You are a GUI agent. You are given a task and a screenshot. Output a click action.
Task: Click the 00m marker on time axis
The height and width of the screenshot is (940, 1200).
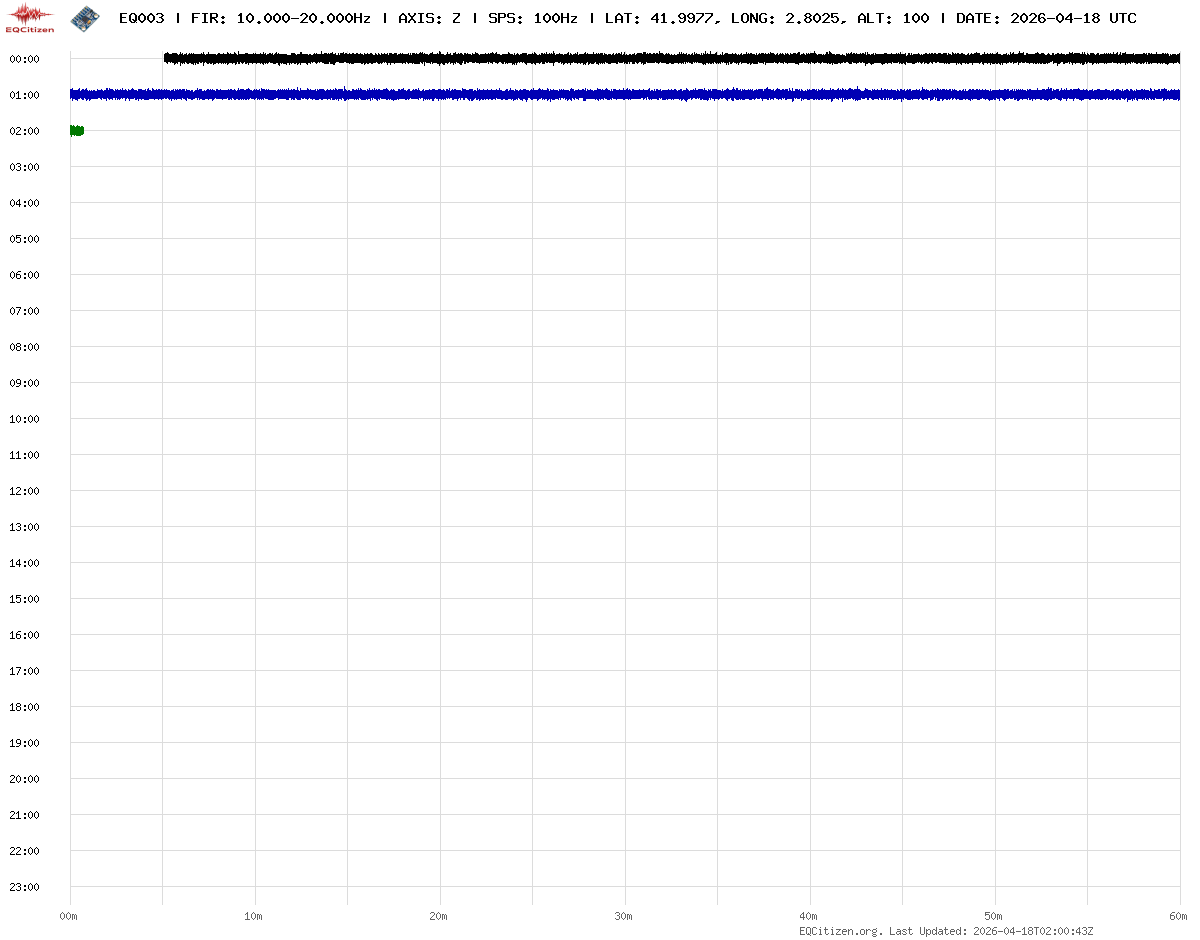click(69, 916)
